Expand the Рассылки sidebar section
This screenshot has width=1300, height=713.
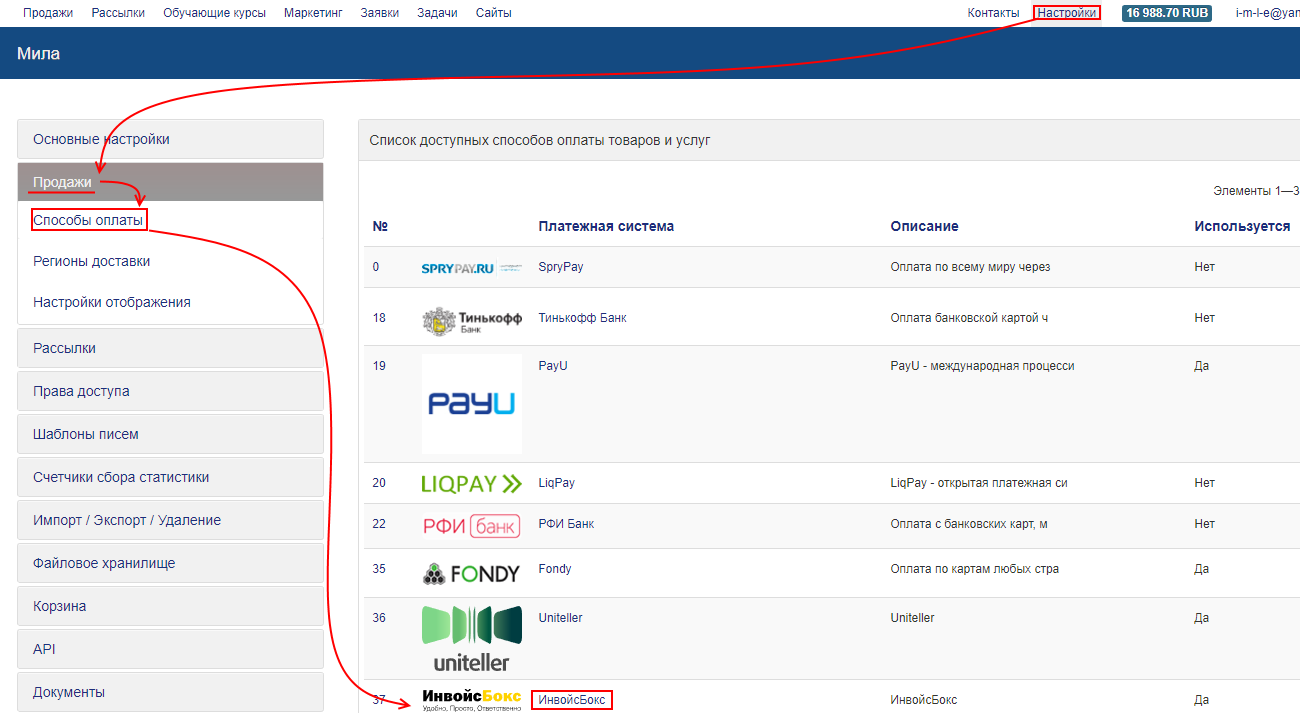pos(170,348)
